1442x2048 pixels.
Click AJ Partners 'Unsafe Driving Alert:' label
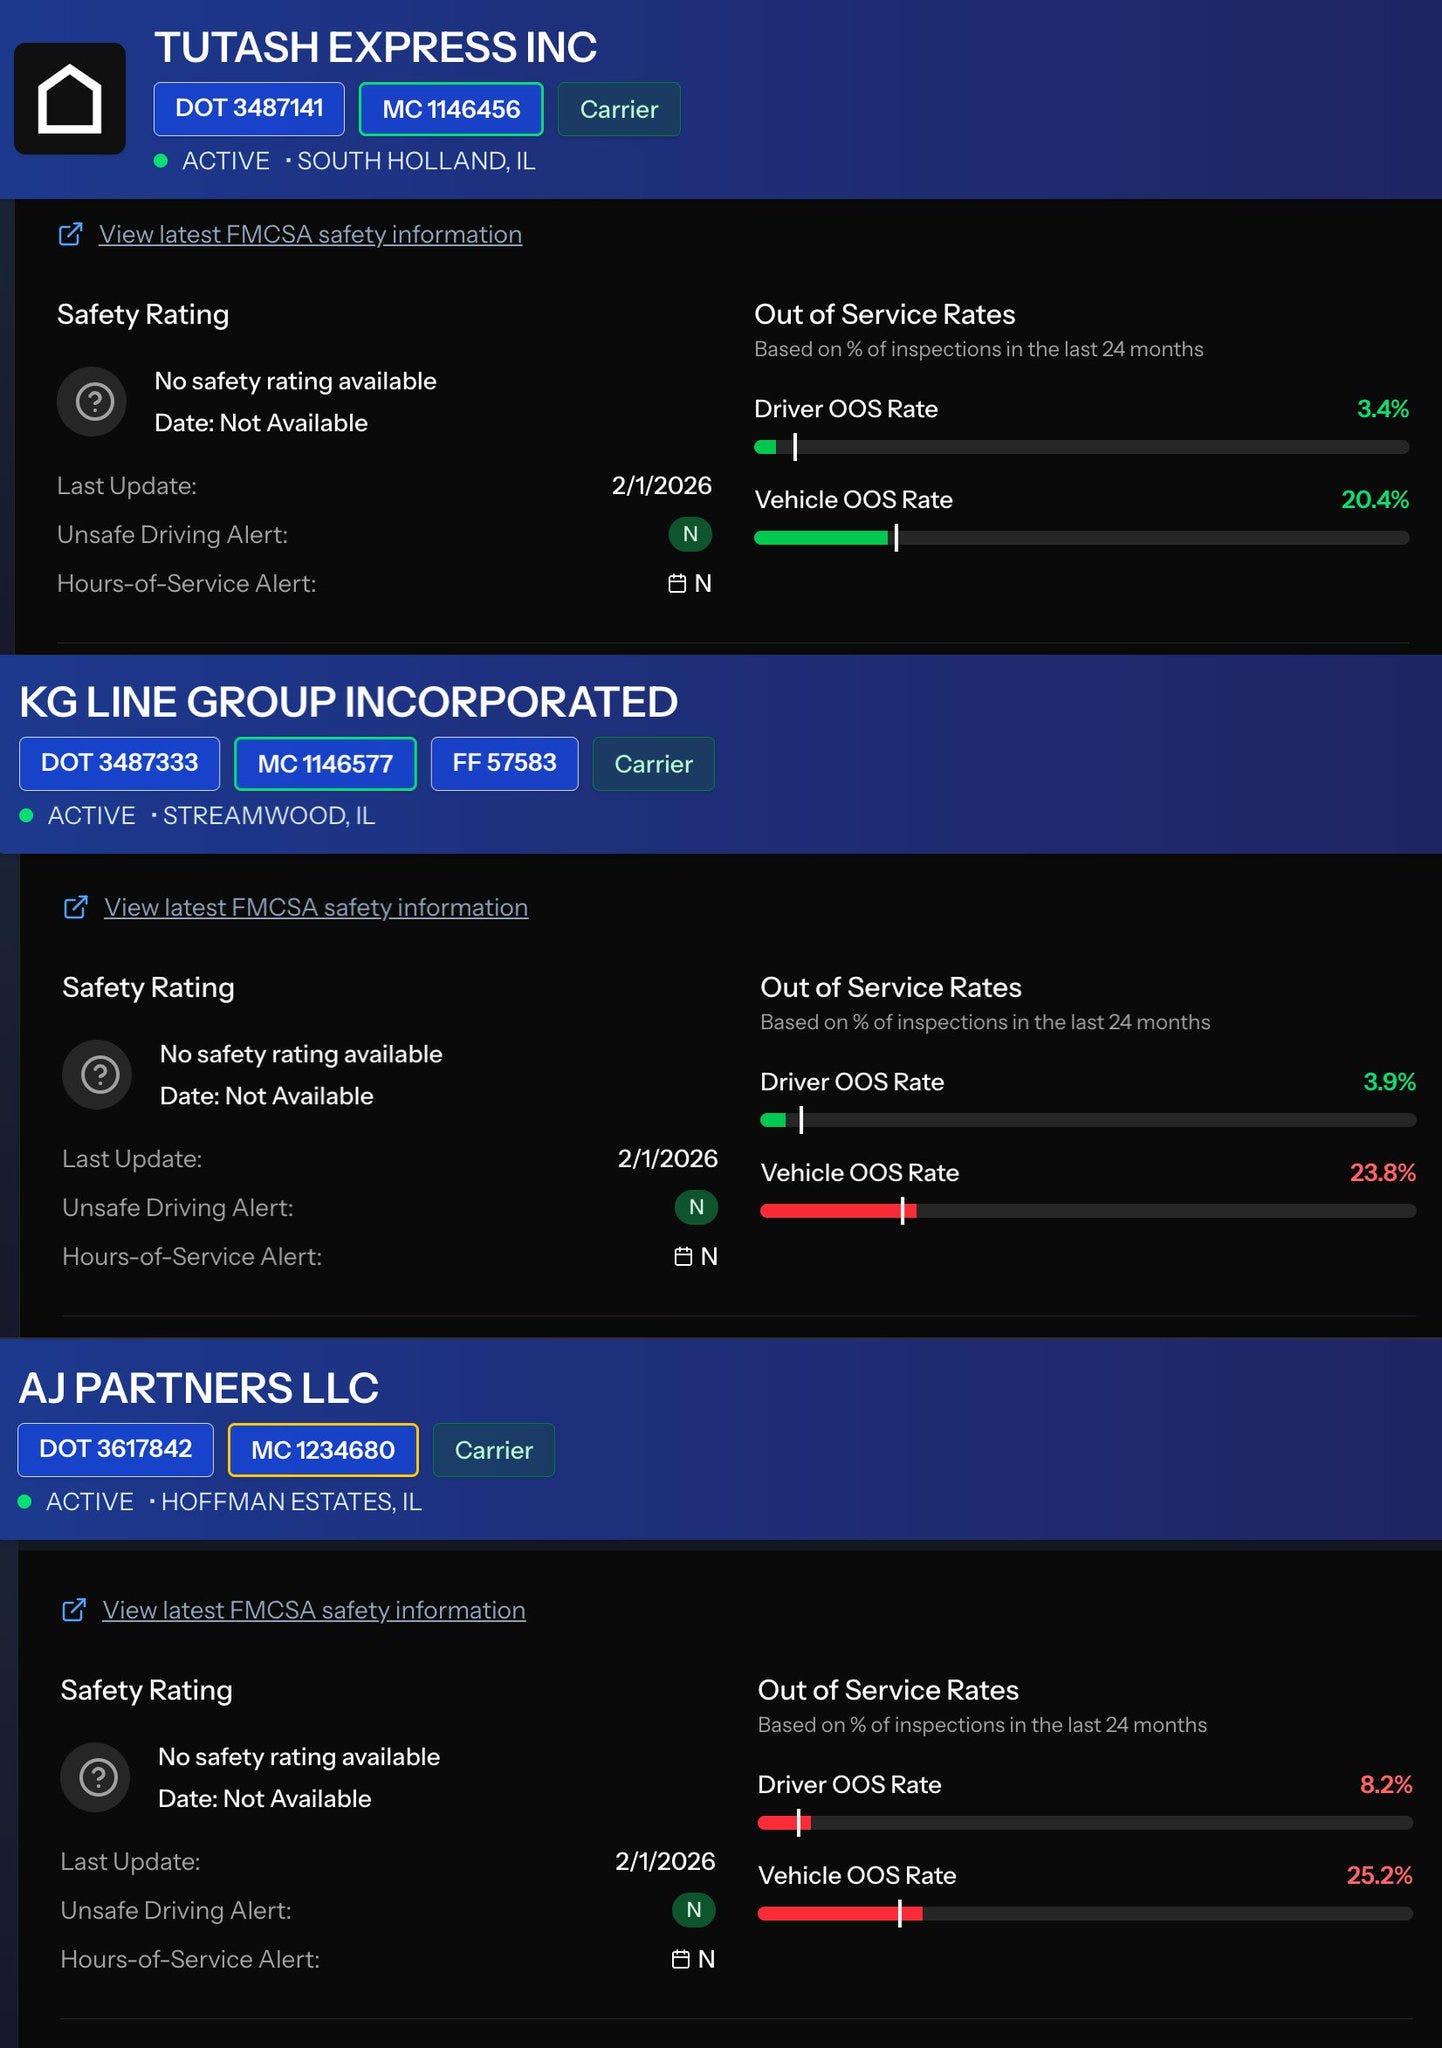(176, 1911)
